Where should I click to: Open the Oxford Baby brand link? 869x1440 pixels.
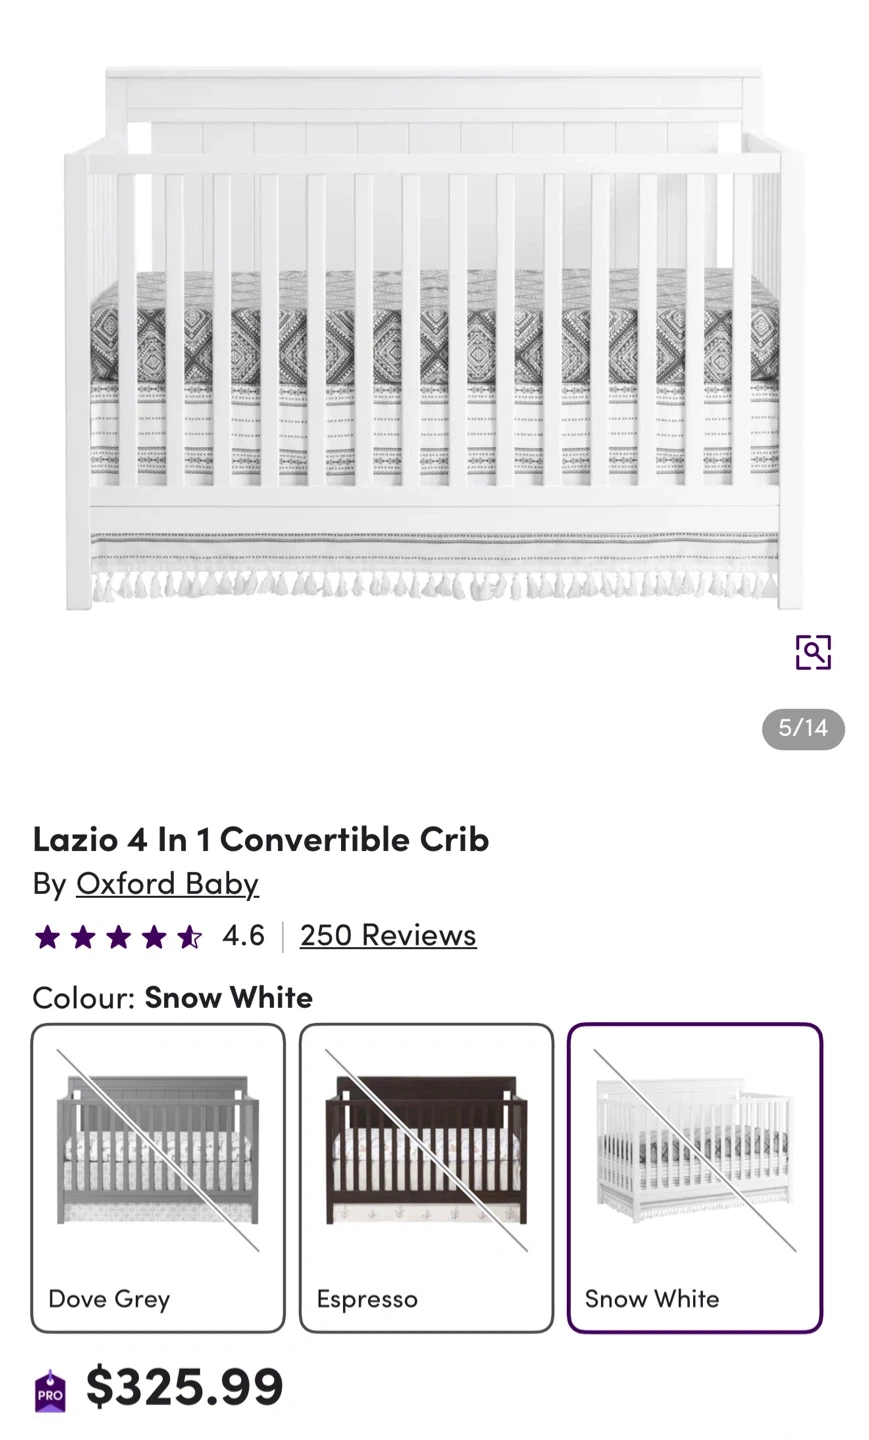tap(167, 883)
